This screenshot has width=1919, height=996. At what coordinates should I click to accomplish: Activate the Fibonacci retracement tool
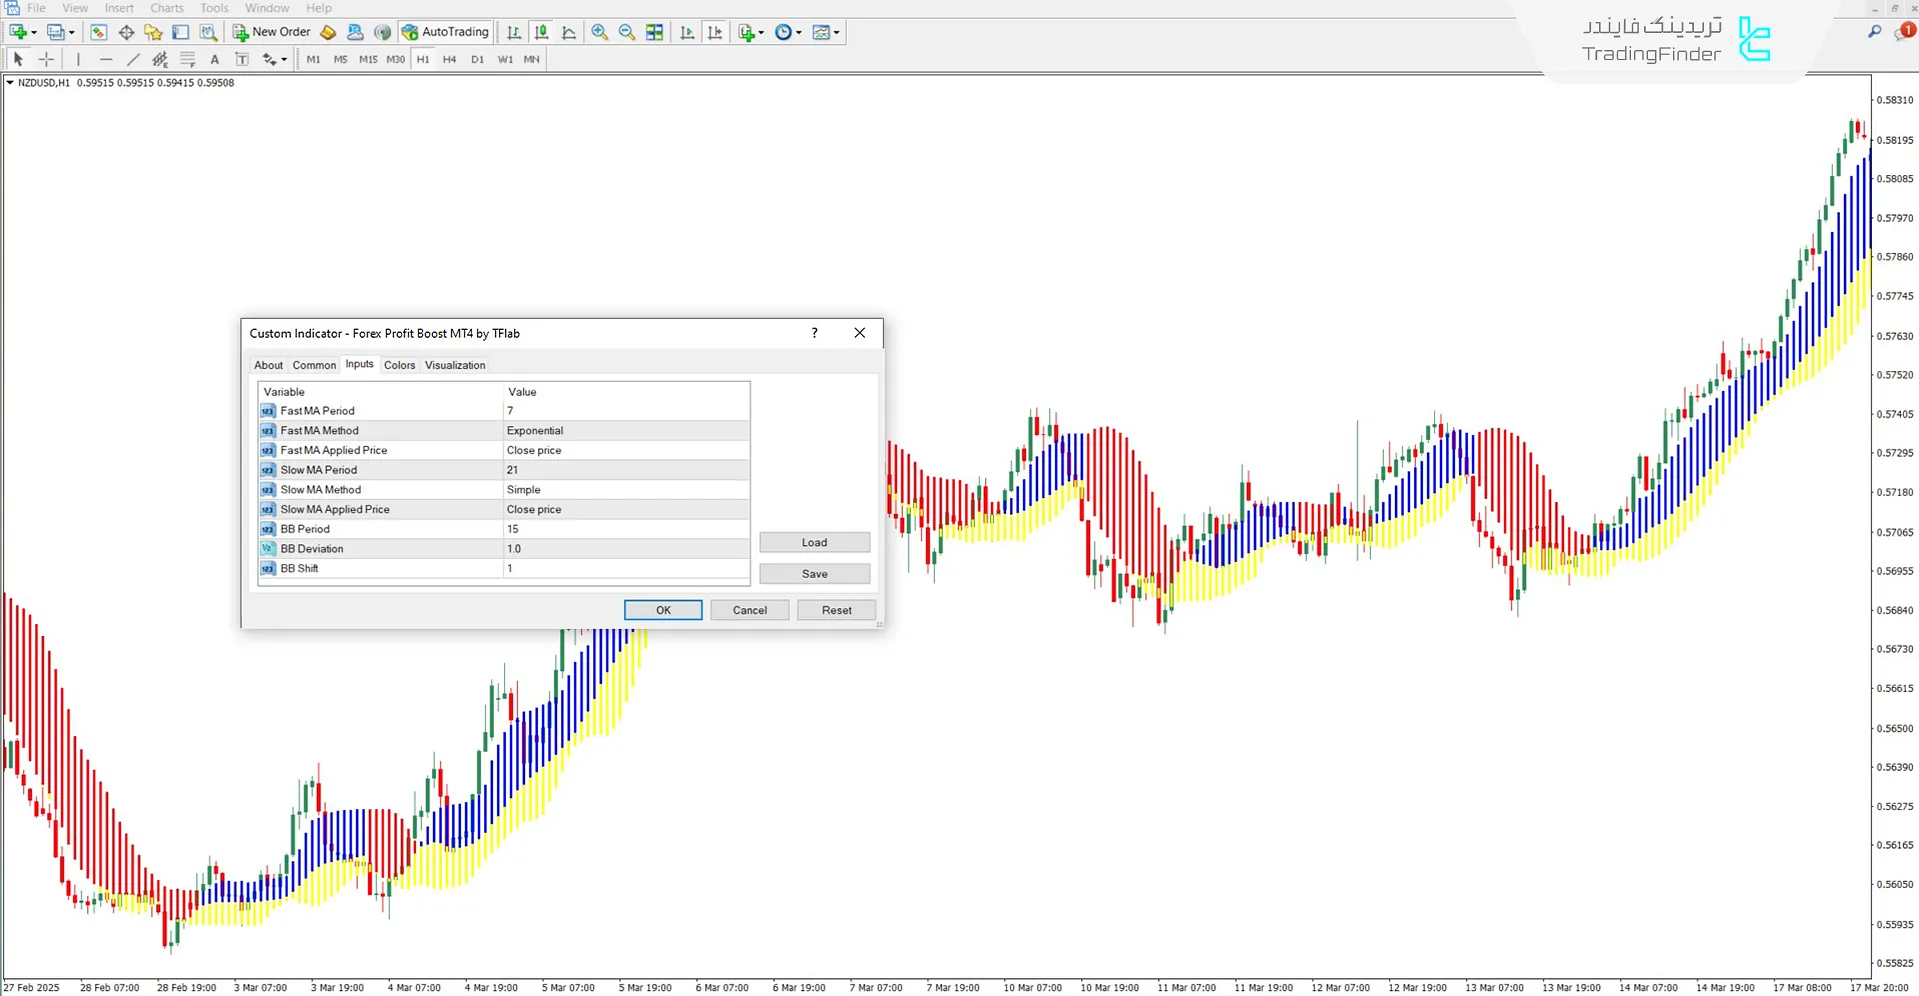click(x=187, y=59)
